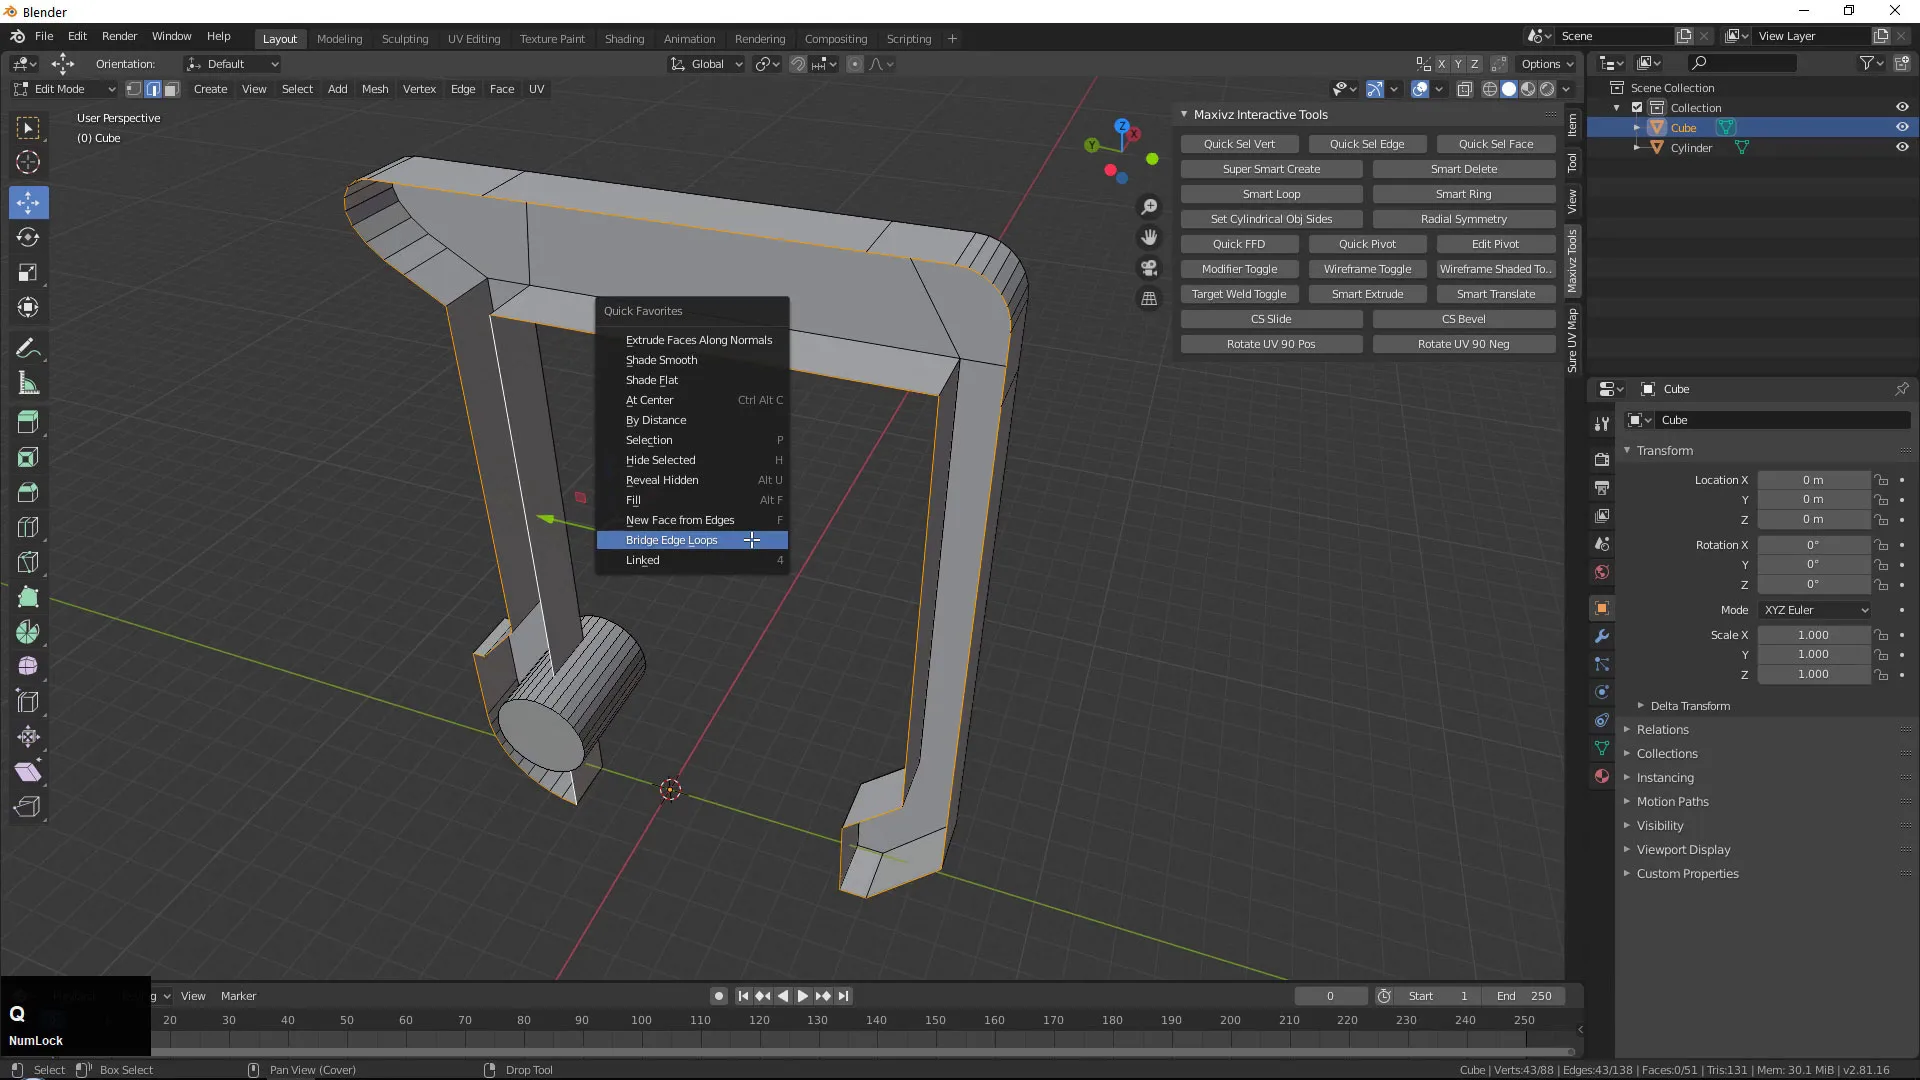Select the Annotate tool icon
This screenshot has width=1920, height=1080.
(28, 345)
